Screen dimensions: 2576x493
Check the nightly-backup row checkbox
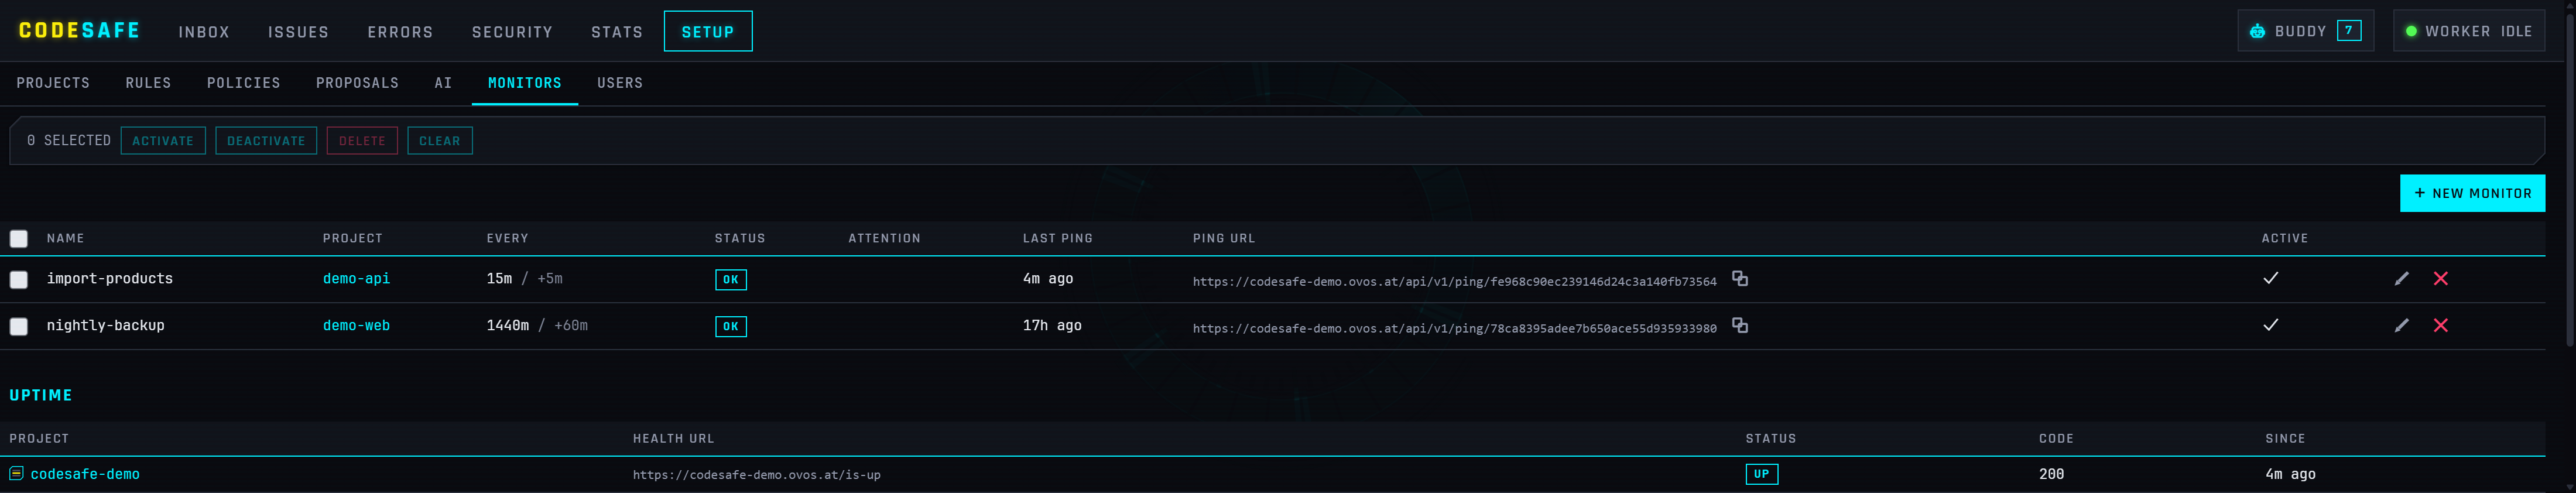point(19,327)
